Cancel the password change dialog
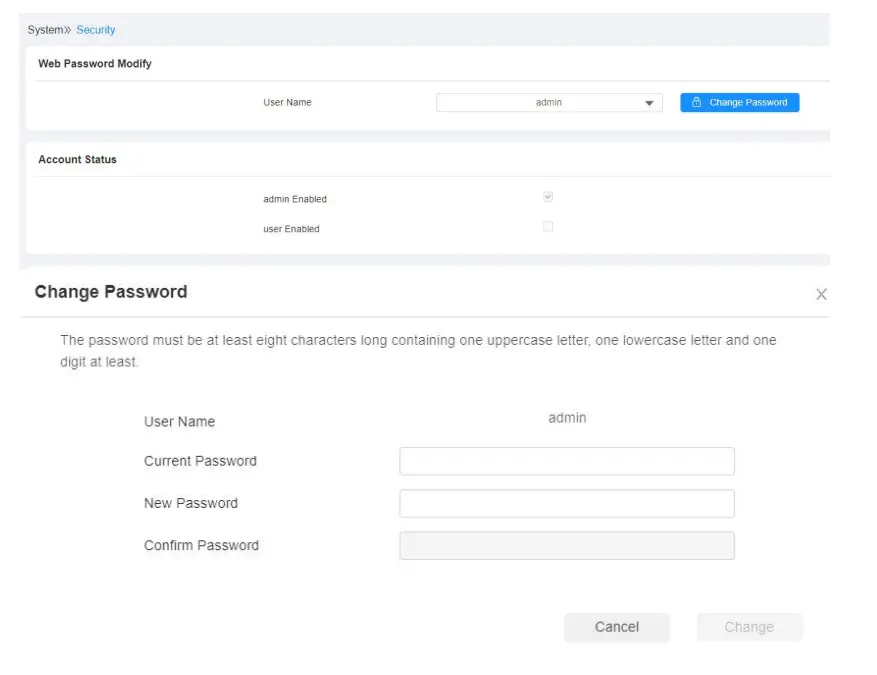The height and width of the screenshot is (675, 877). (x=616, y=627)
